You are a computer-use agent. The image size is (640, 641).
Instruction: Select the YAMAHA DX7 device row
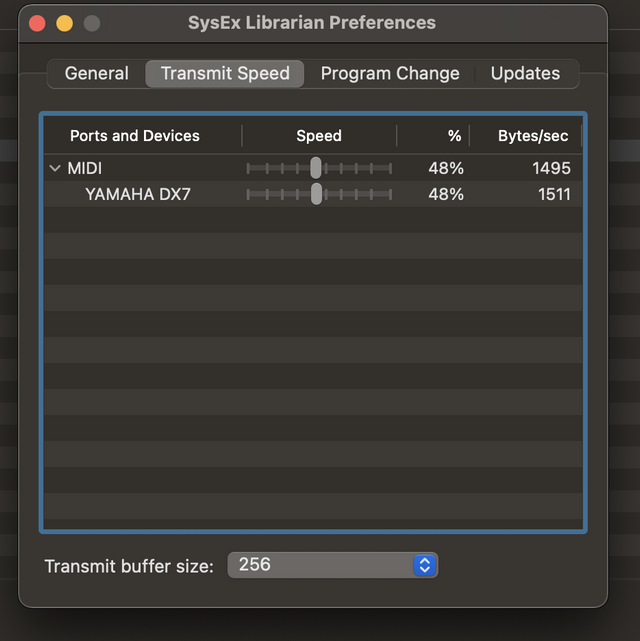coord(138,194)
